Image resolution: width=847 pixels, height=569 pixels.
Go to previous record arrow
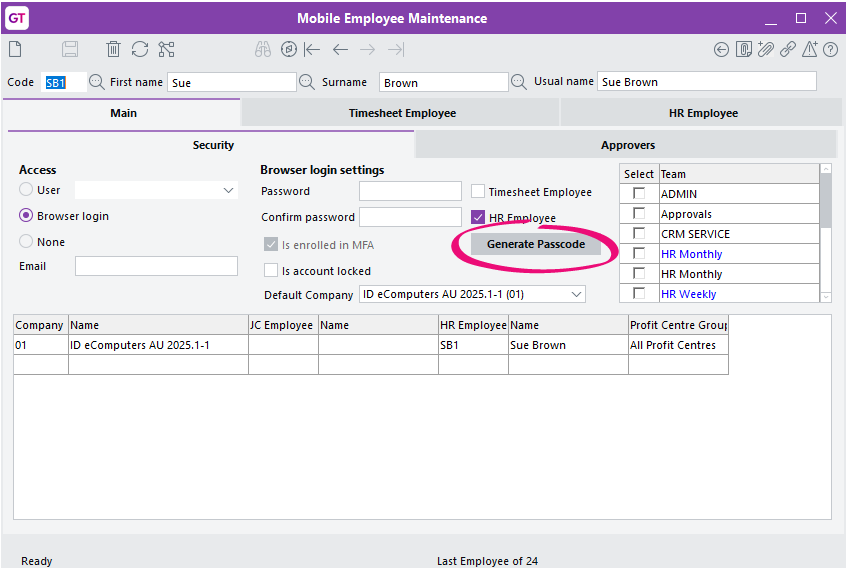[x=340, y=50]
